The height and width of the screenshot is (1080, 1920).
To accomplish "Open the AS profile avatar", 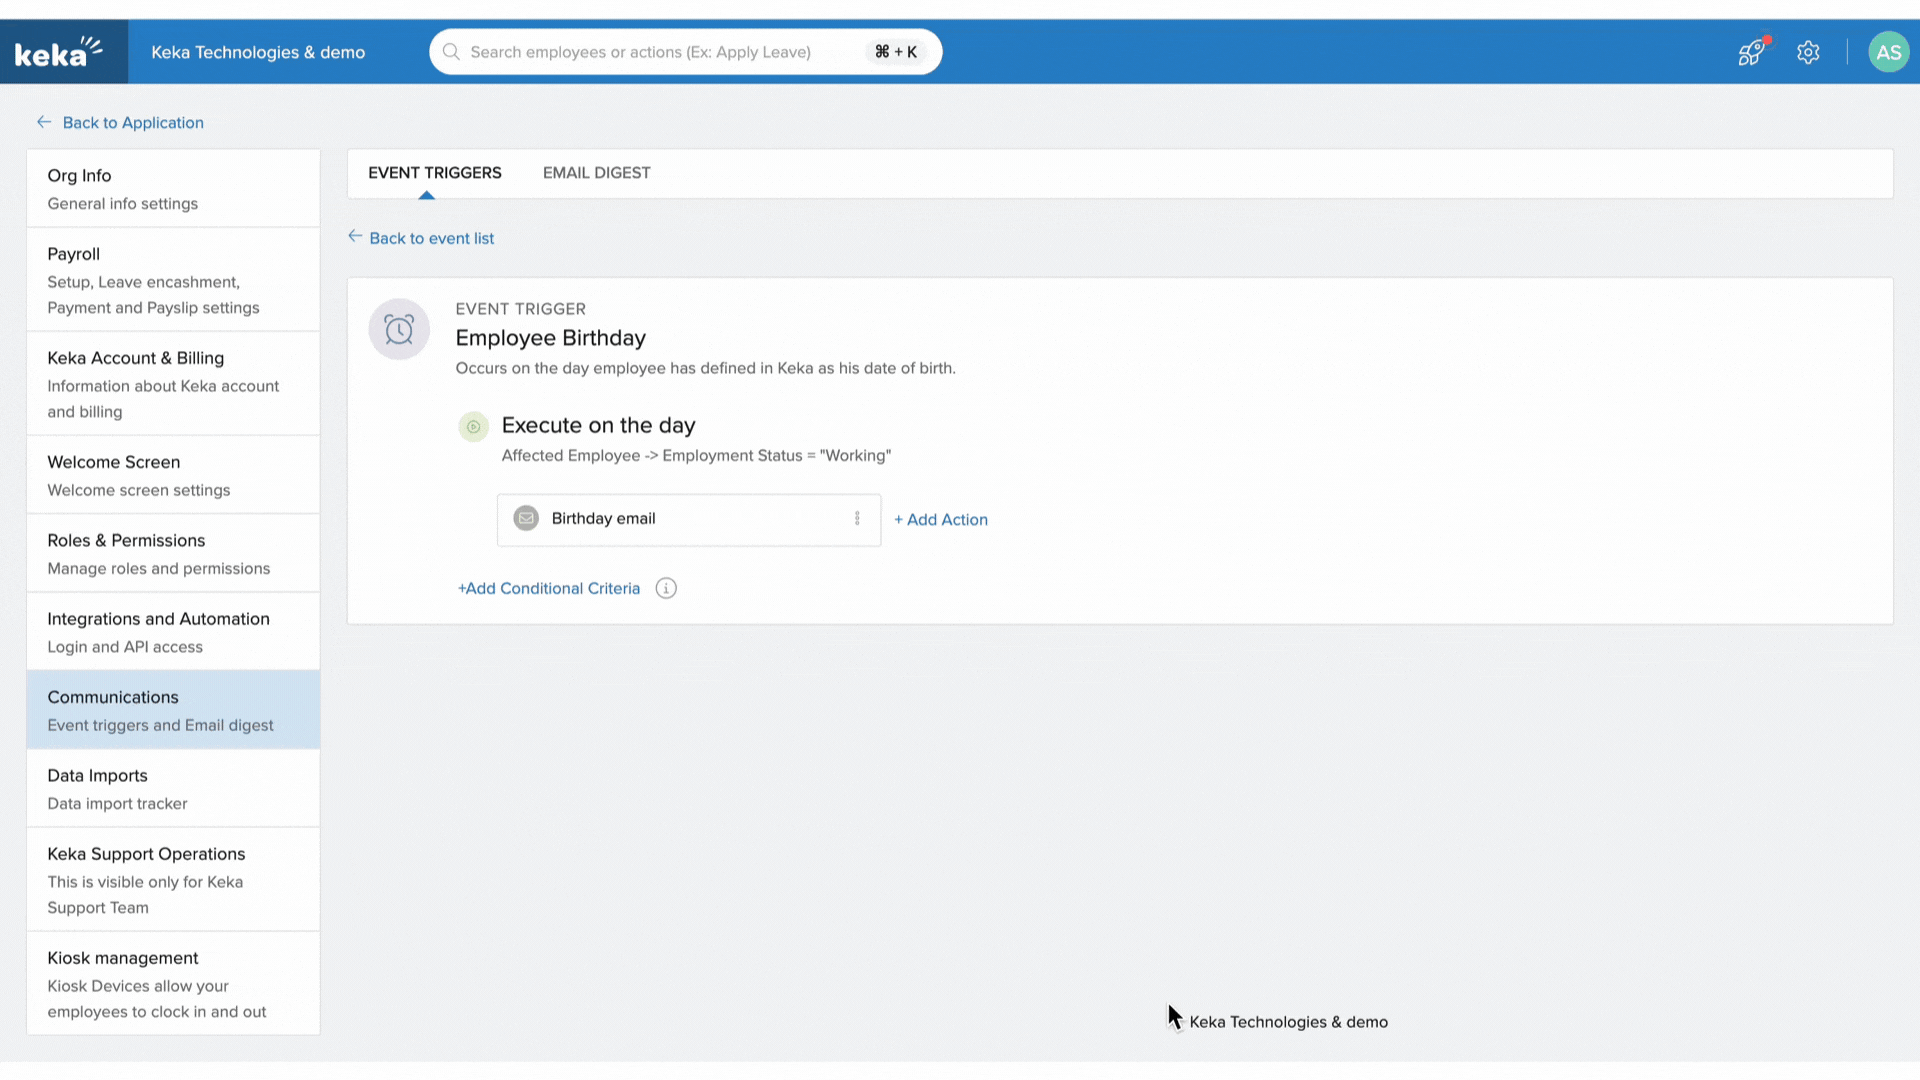I will tap(1888, 52).
